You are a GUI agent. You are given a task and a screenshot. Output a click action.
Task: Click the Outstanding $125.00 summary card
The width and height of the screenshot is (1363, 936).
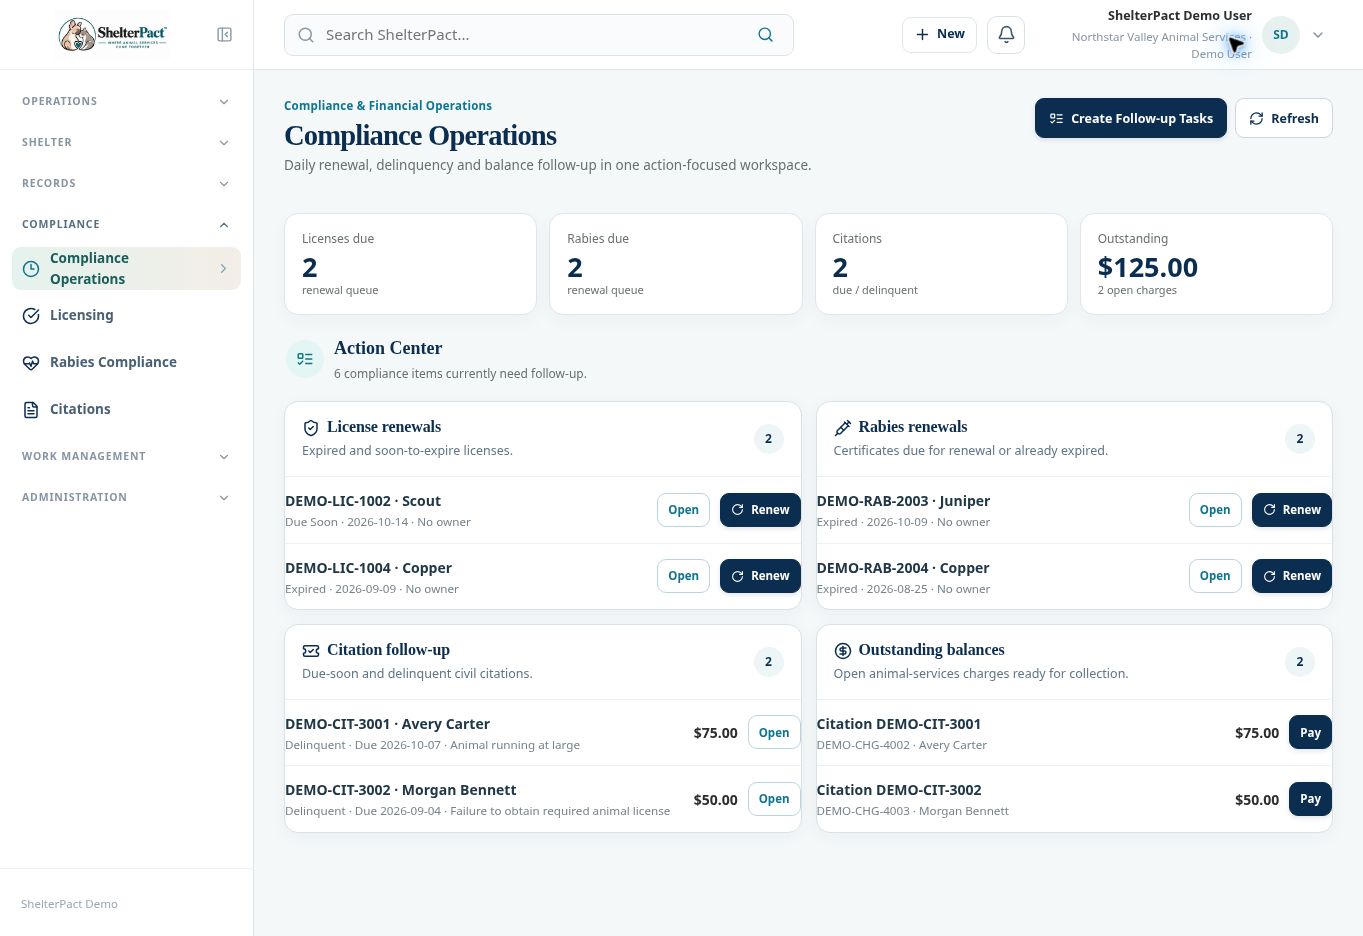1206,264
